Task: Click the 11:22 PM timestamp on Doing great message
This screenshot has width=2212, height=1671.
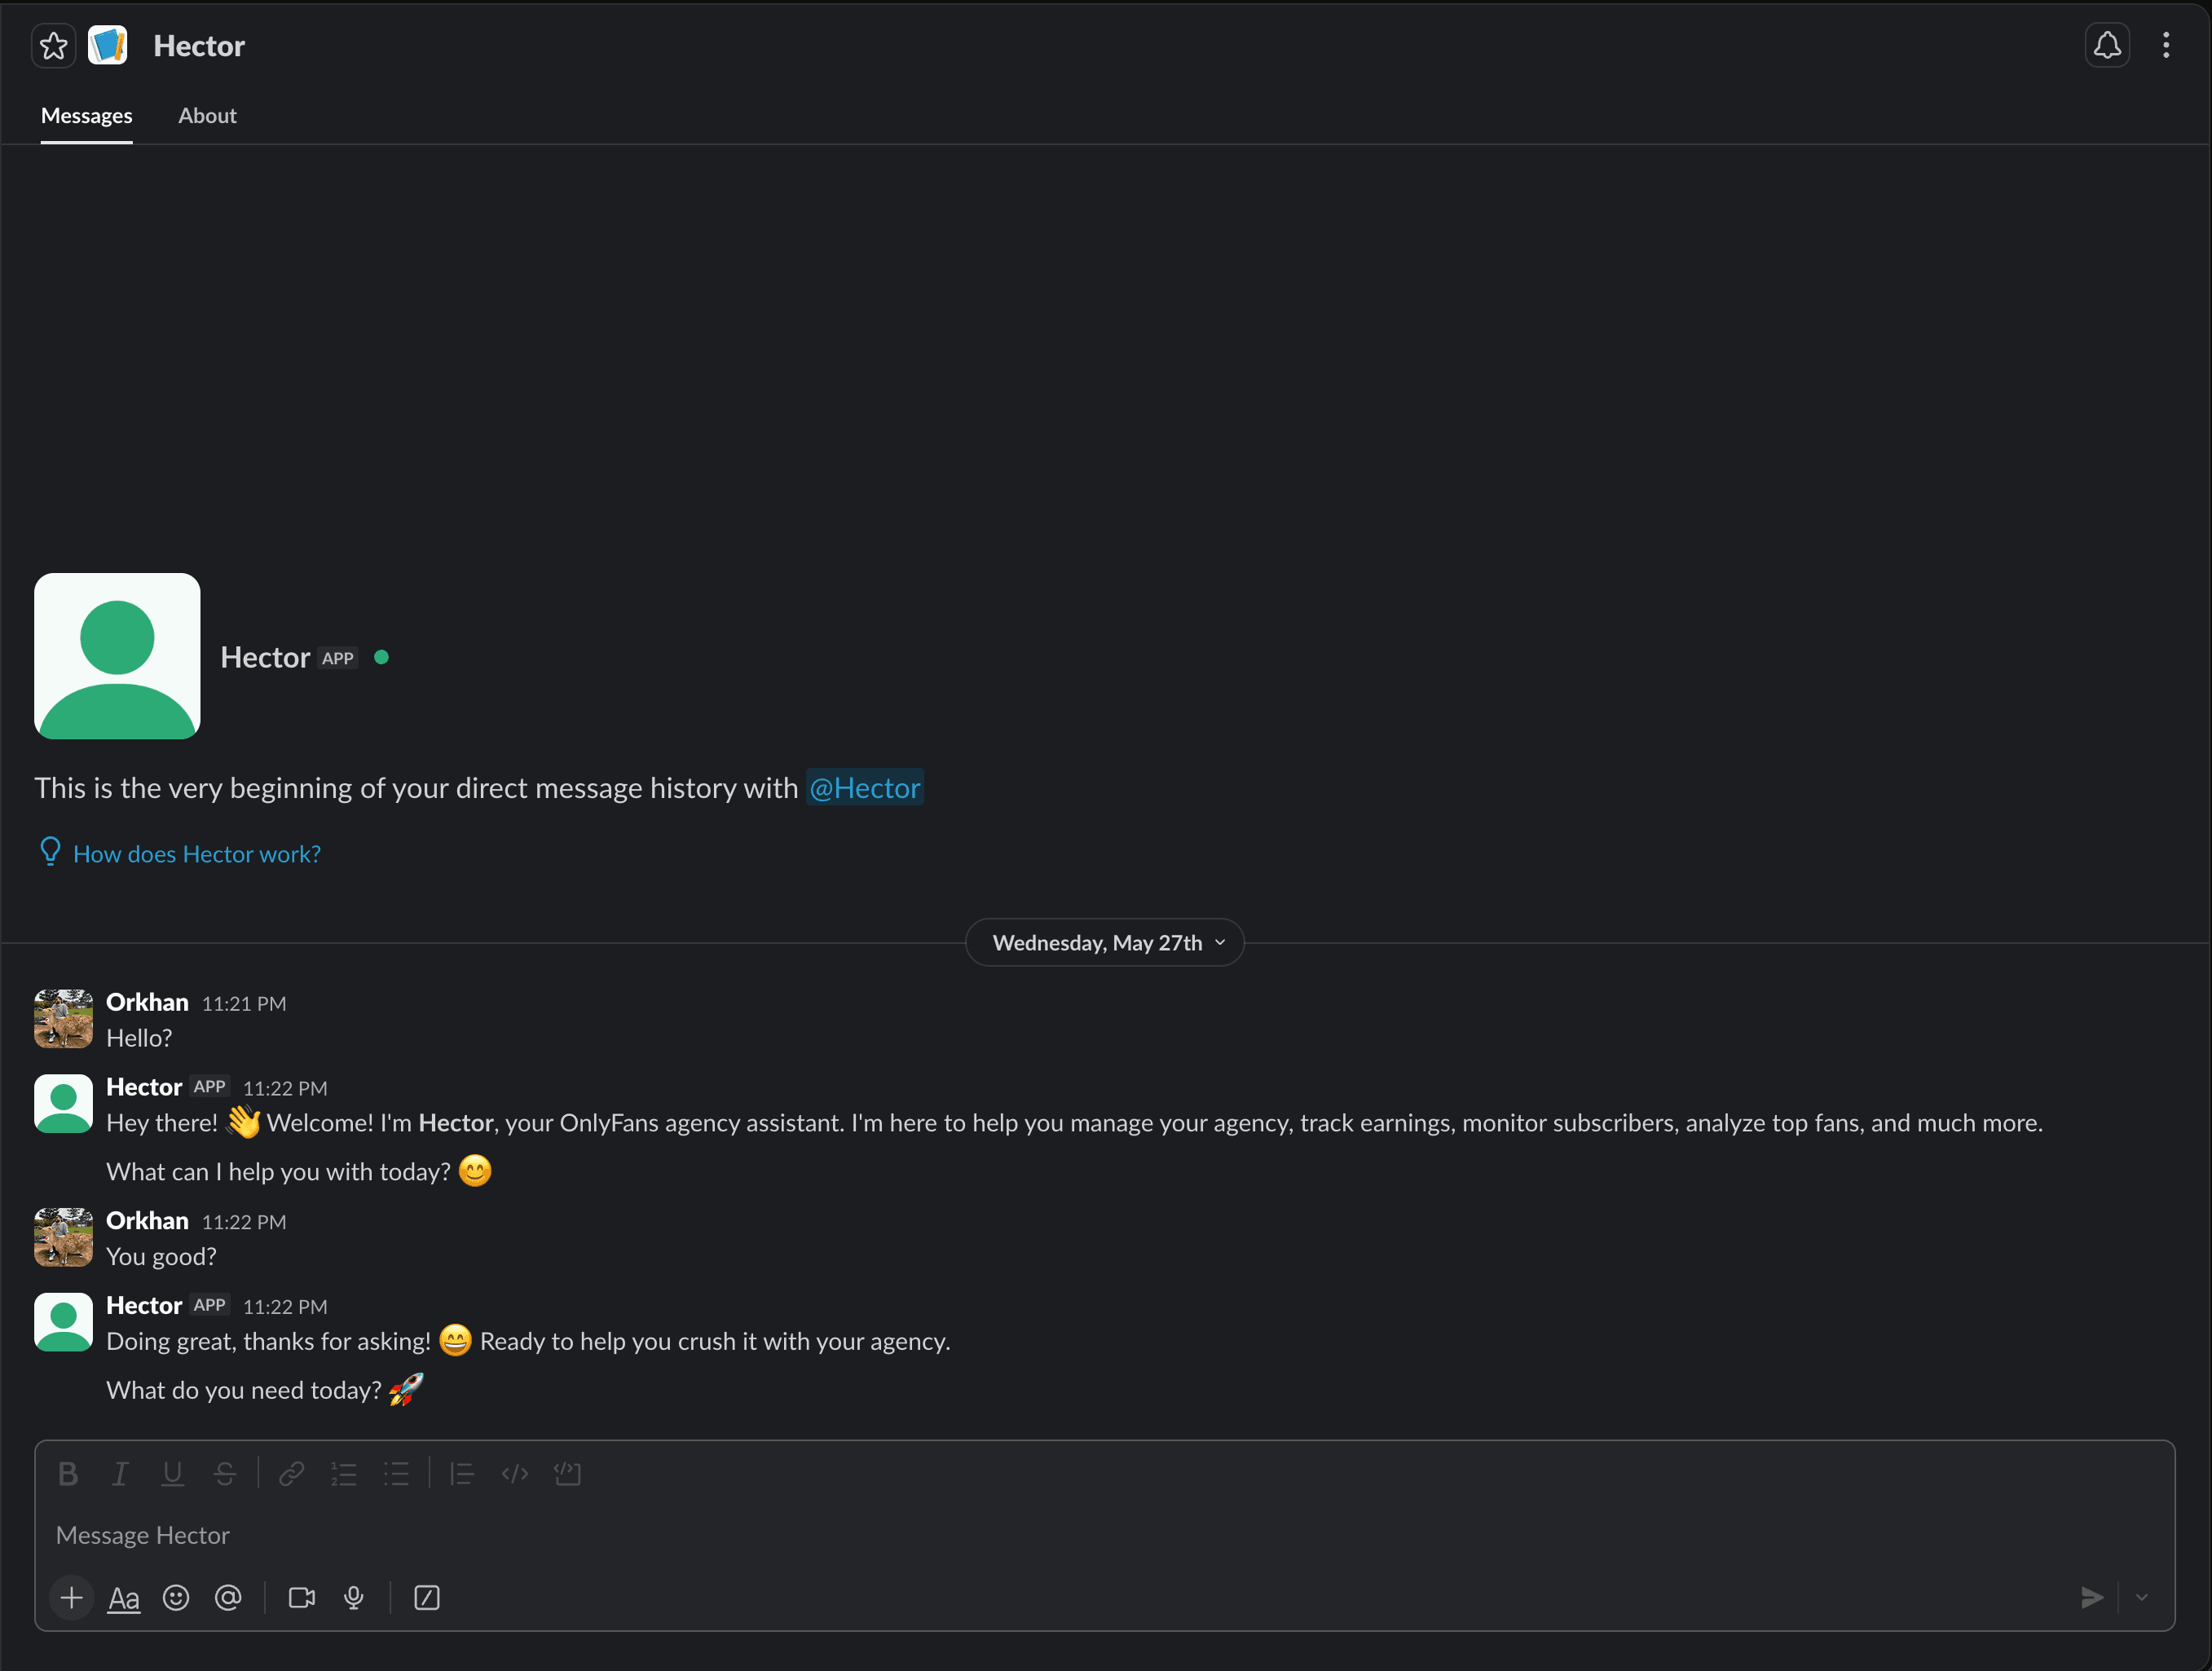Action: tap(285, 1307)
